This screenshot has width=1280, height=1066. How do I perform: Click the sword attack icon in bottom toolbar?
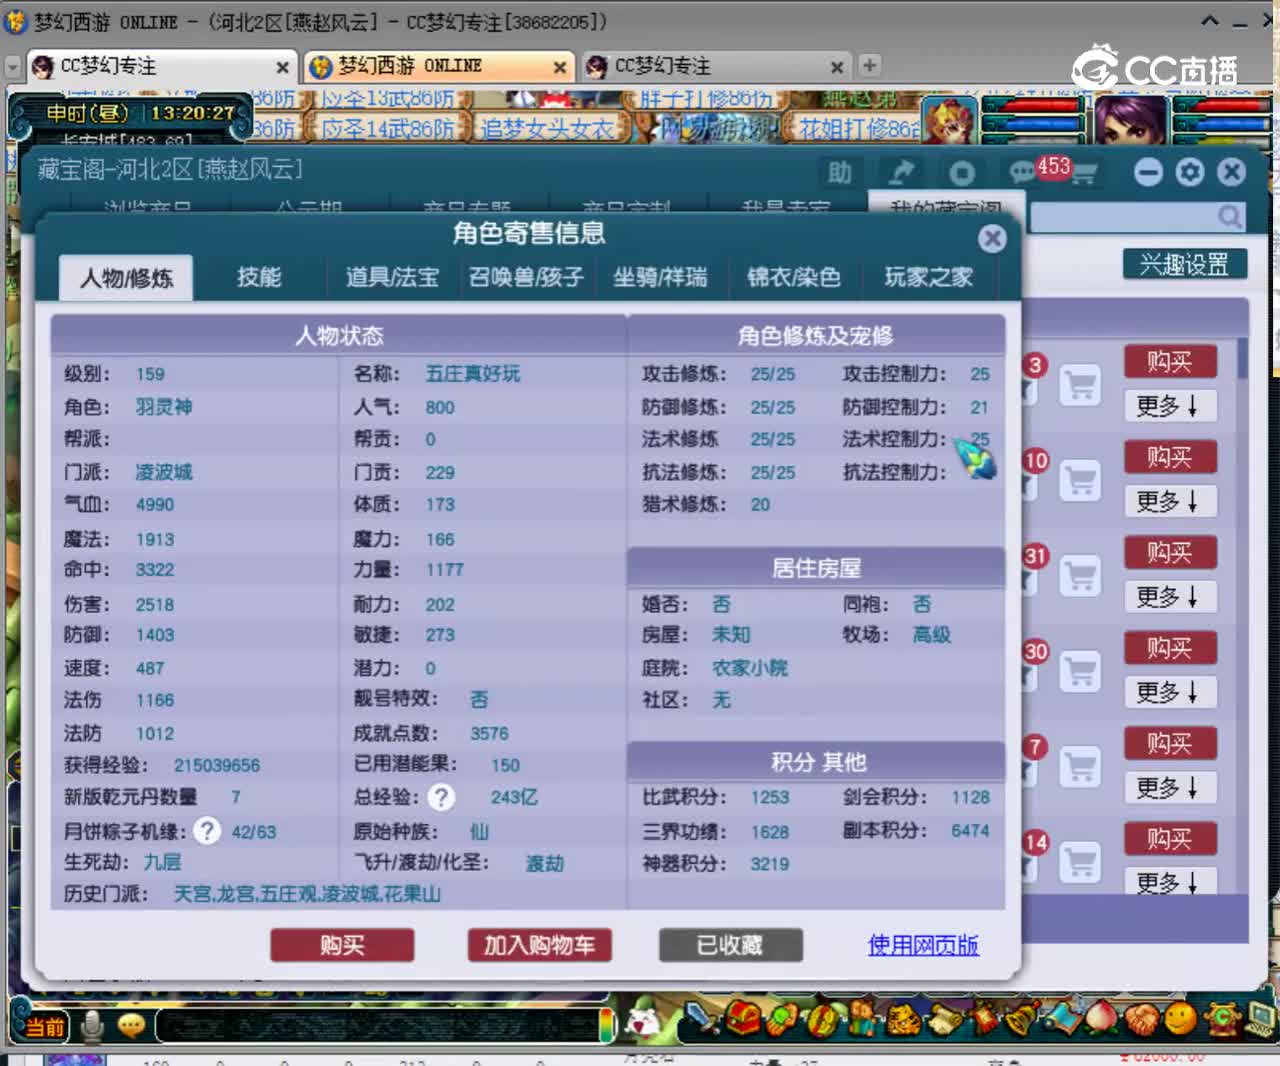click(702, 1019)
